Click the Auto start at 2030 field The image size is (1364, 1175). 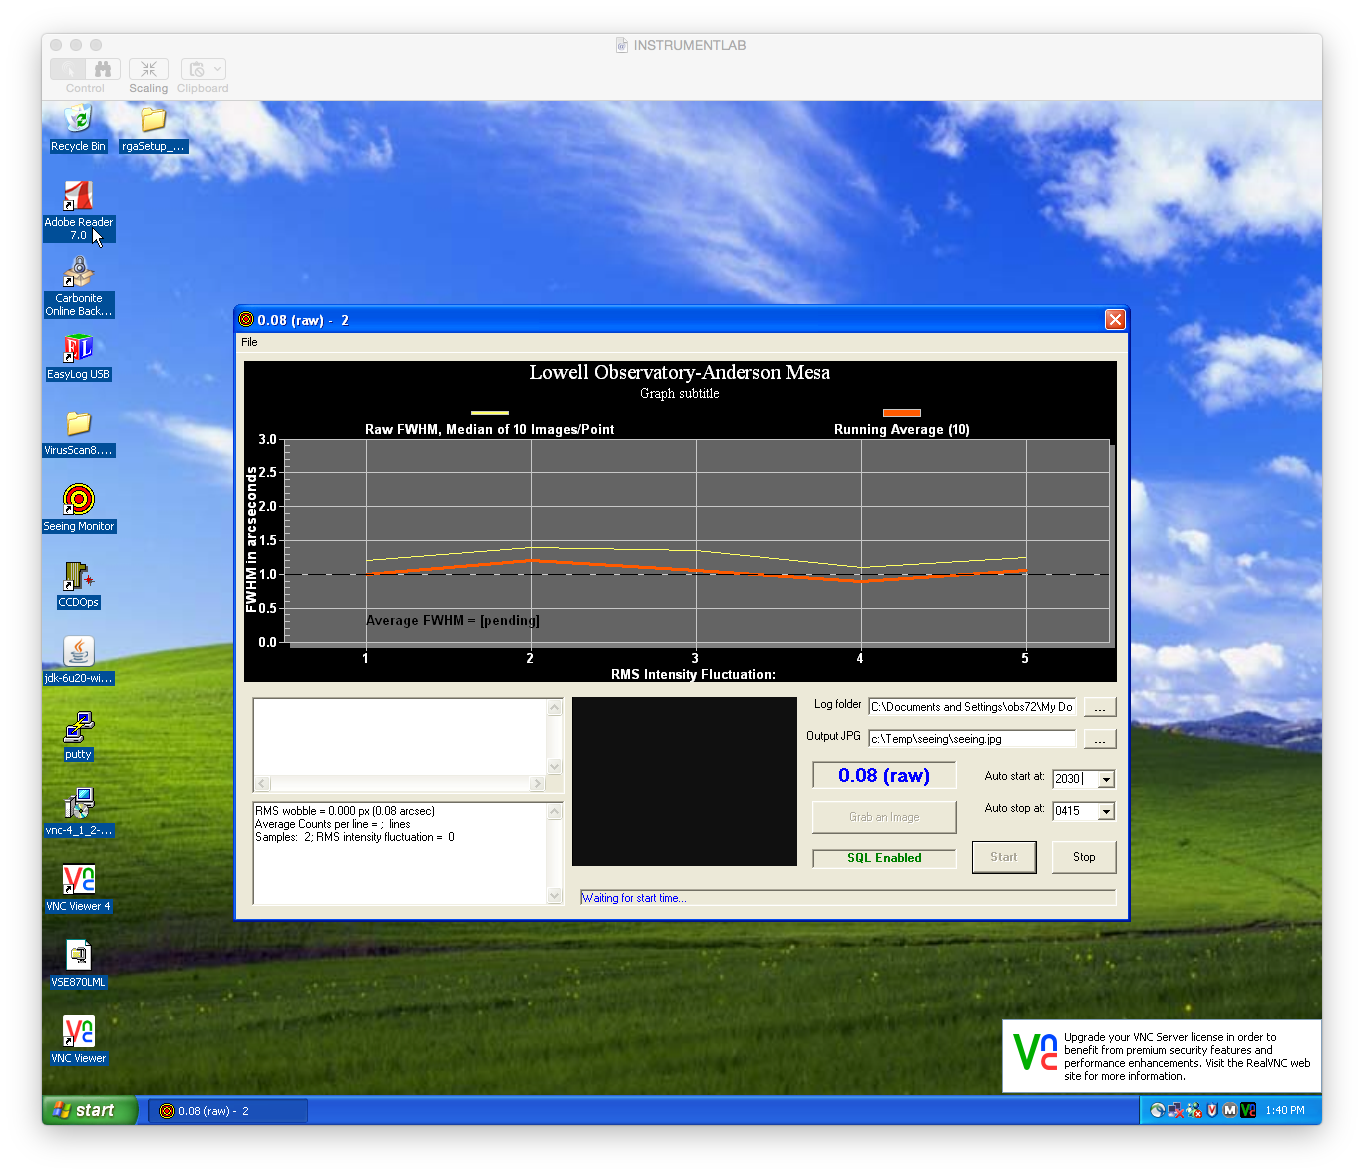point(1075,779)
